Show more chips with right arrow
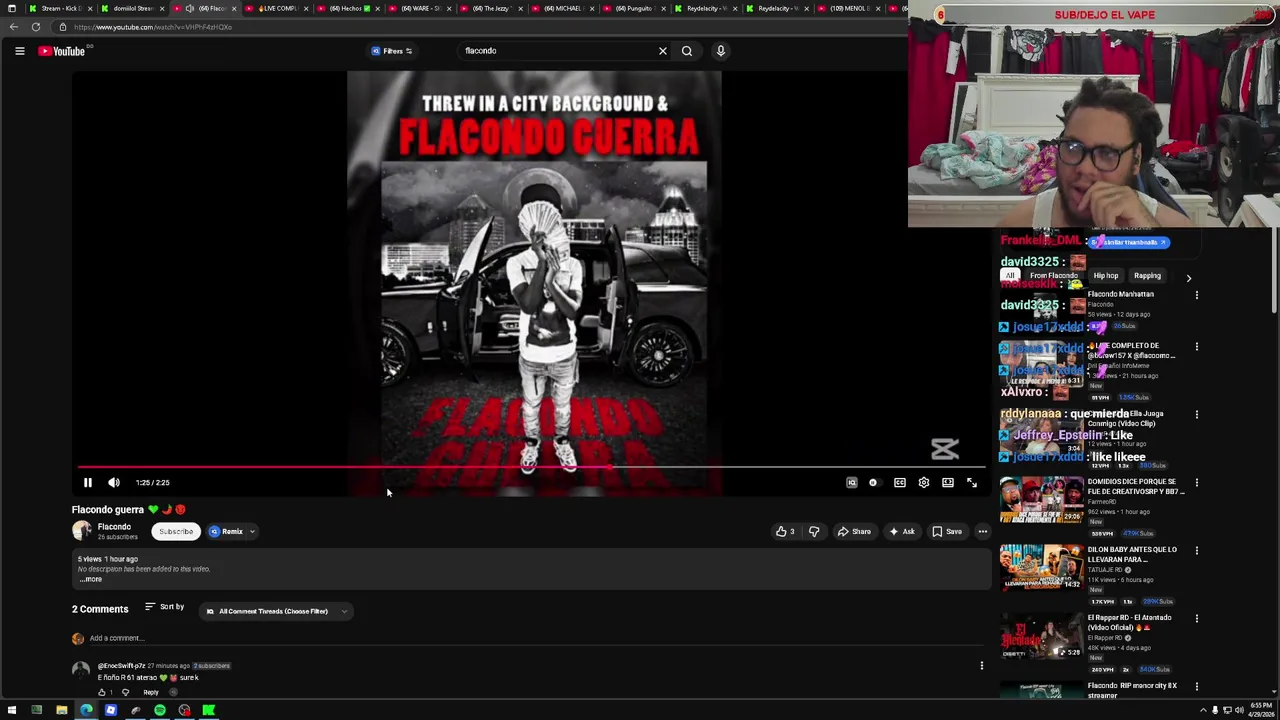The height and width of the screenshot is (720, 1280). [1189, 278]
